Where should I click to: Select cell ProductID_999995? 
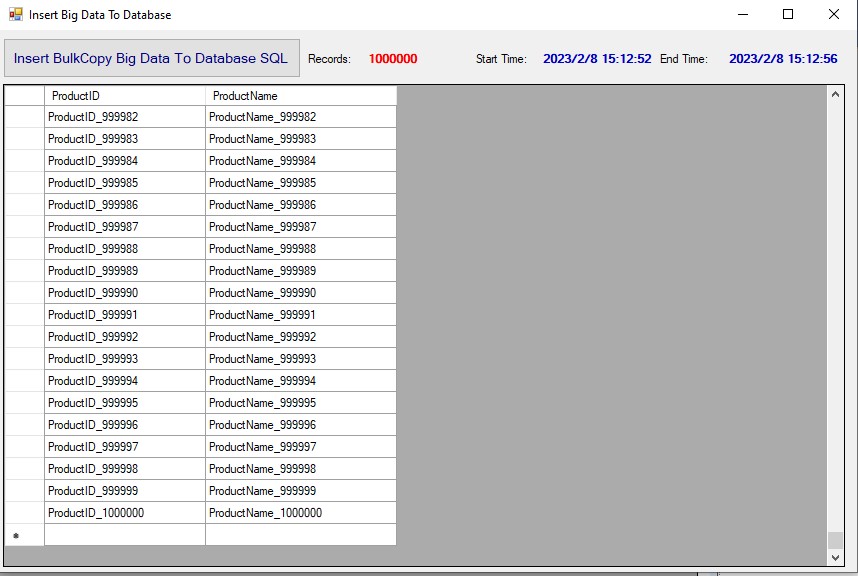pyautogui.click(x=125, y=403)
